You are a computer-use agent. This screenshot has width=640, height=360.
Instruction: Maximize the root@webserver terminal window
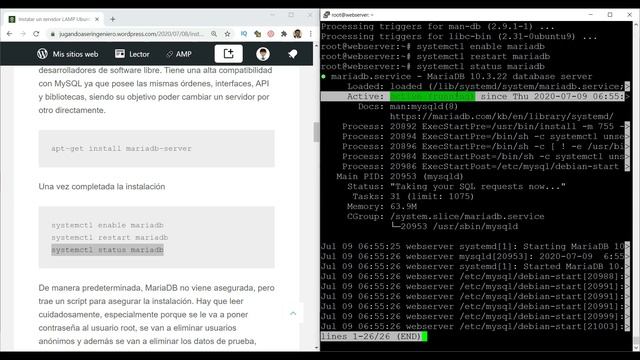coord(610,15)
